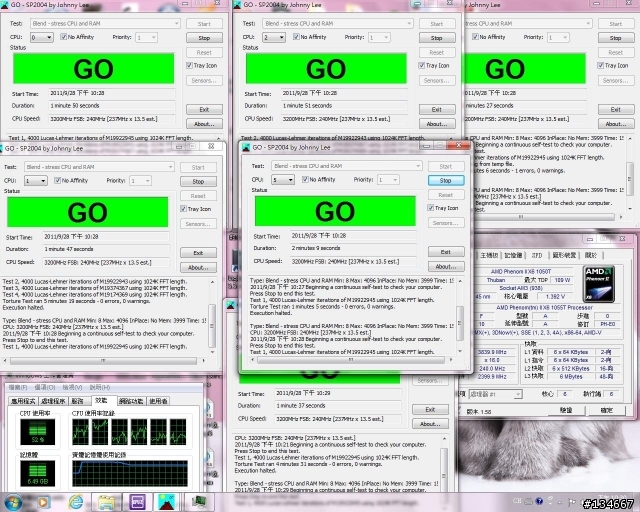640x512 pixels.
Task: Open Priority dropdown in CPU 0 window
Action: (147, 38)
